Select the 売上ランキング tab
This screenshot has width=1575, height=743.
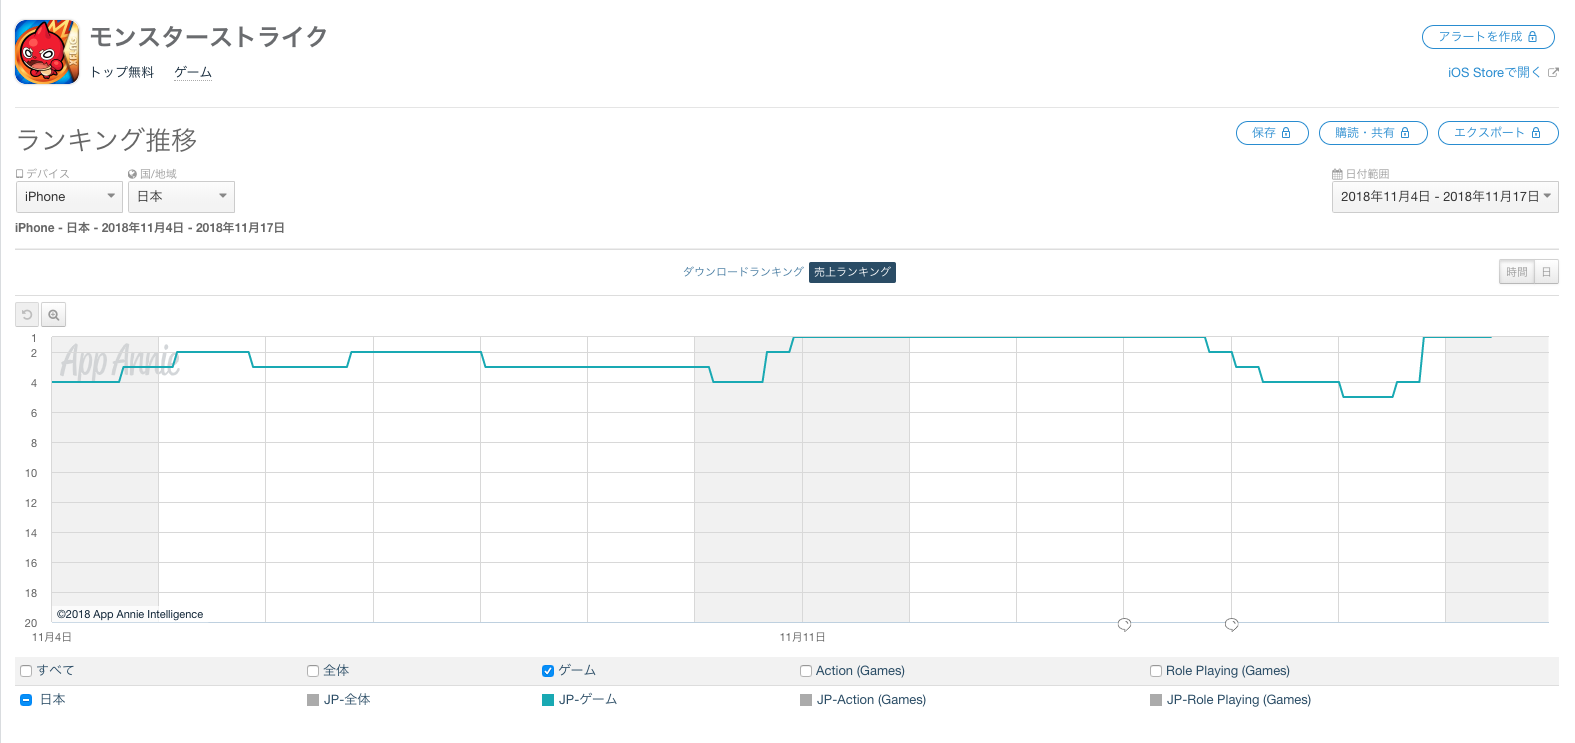click(x=852, y=272)
